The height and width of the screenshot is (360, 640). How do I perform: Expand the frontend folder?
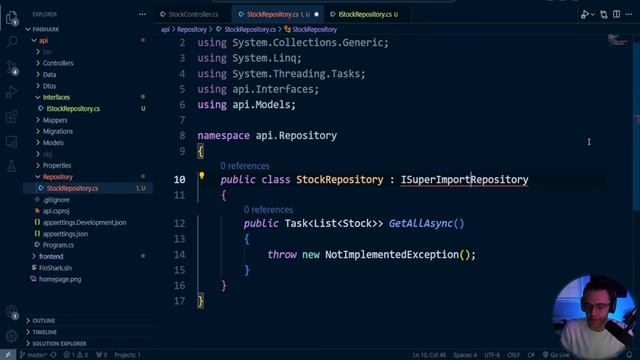tap(51, 256)
